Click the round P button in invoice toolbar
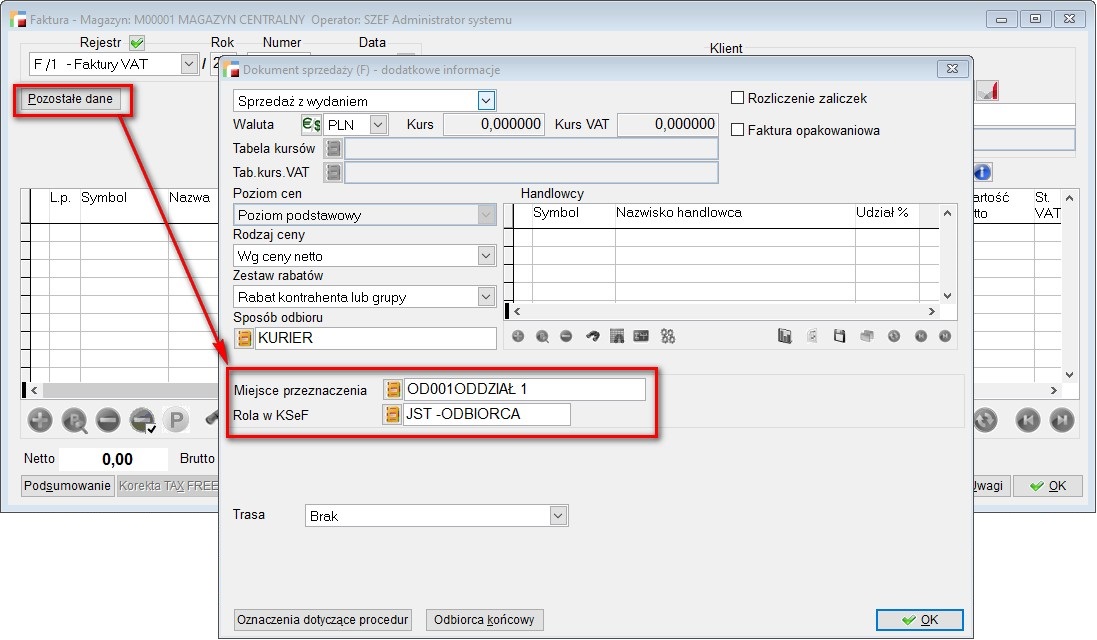1097x640 pixels. coord(176,421)
